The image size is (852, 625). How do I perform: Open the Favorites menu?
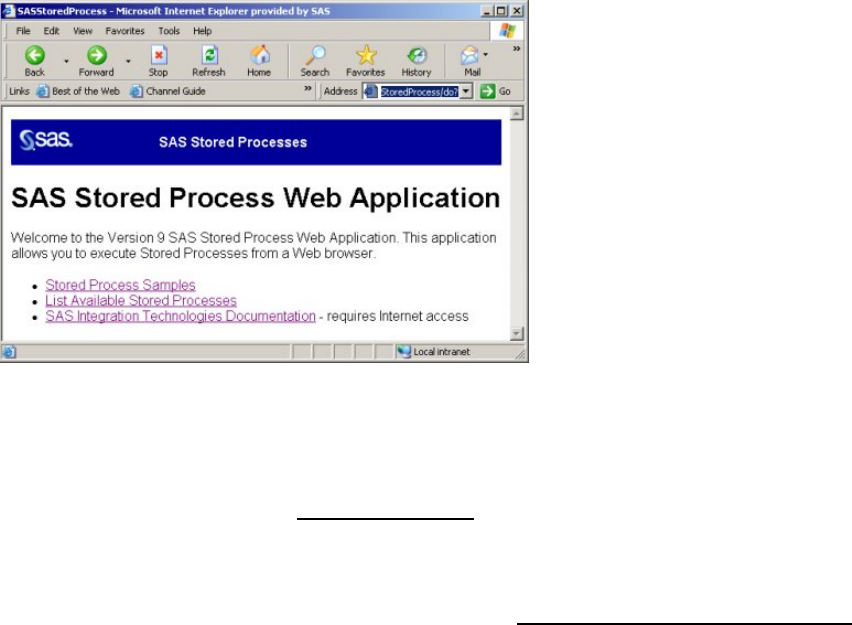[125, 31]
